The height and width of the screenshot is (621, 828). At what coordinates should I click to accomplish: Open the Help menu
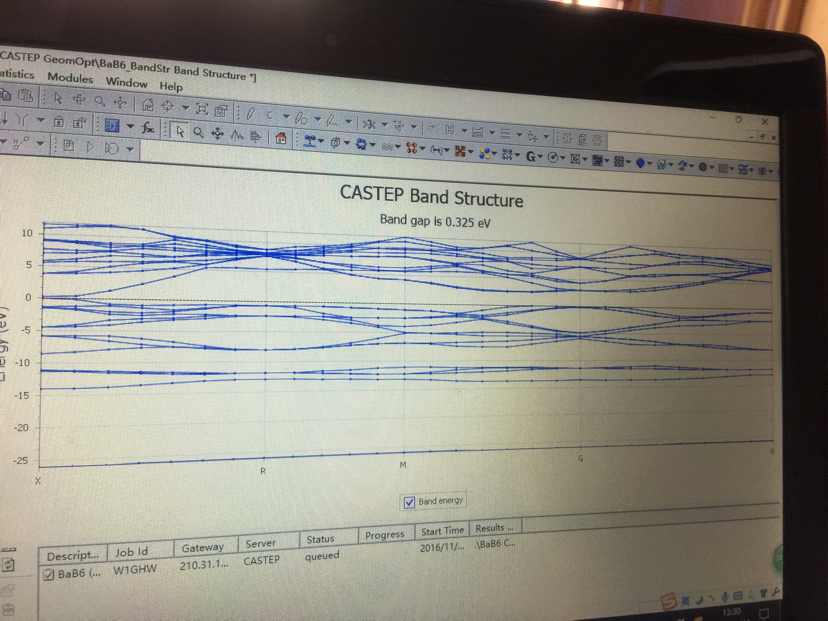pos(171,86)
